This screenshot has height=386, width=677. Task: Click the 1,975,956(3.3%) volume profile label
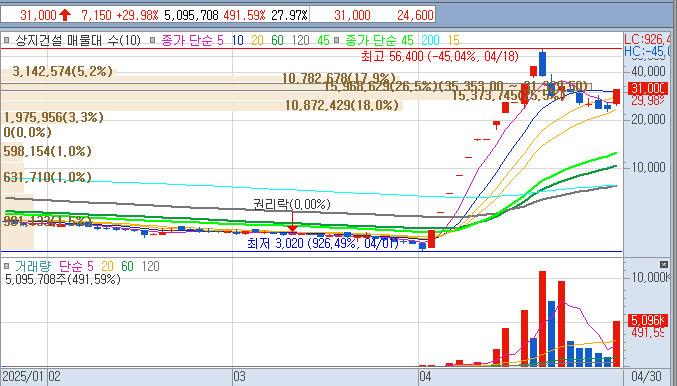(54, 117)
